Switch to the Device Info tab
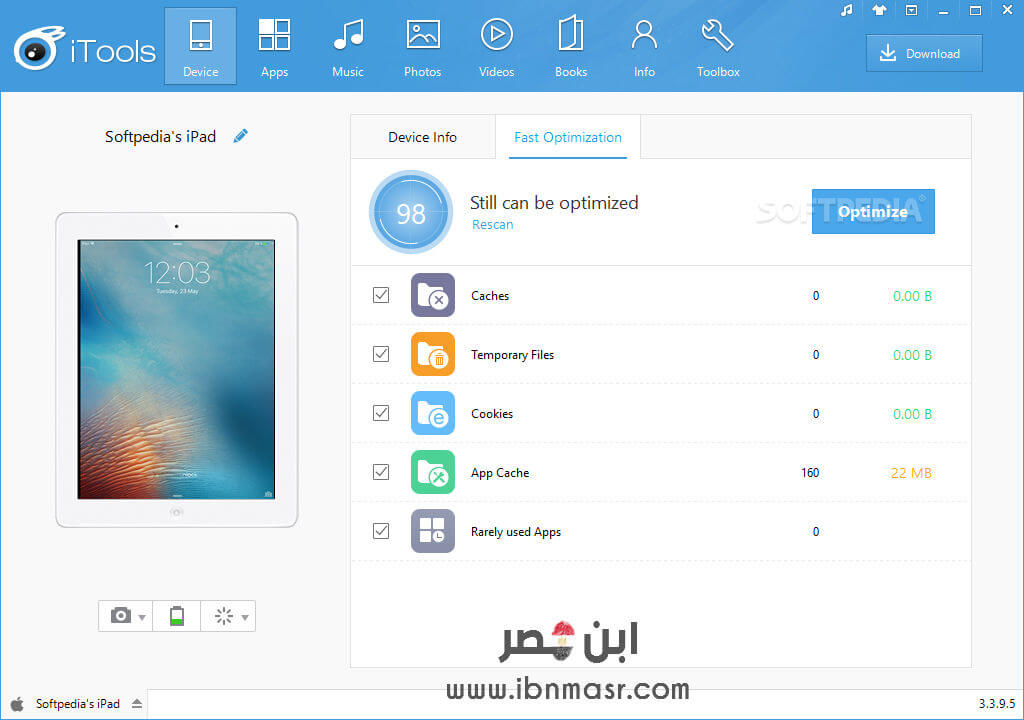 423,137
